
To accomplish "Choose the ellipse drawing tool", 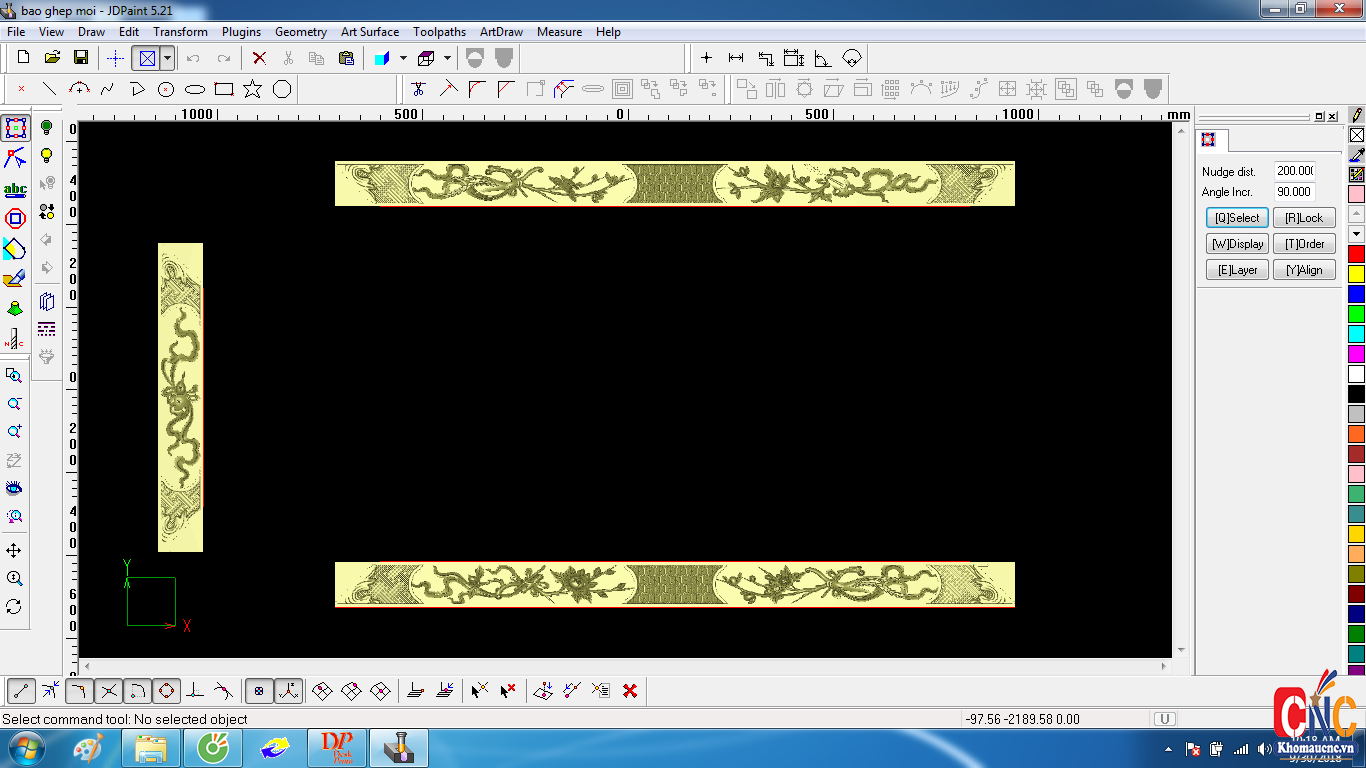I will coord(195,89).
